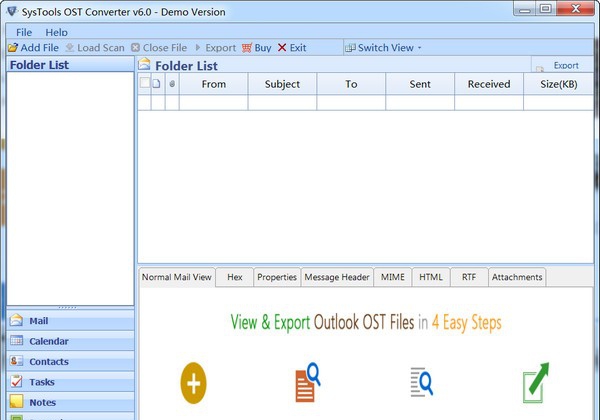Image resolution: width=600 pixels, height=420 pixels.
Task: Switch to the HTML tab
Action: [x=431, y=277]
